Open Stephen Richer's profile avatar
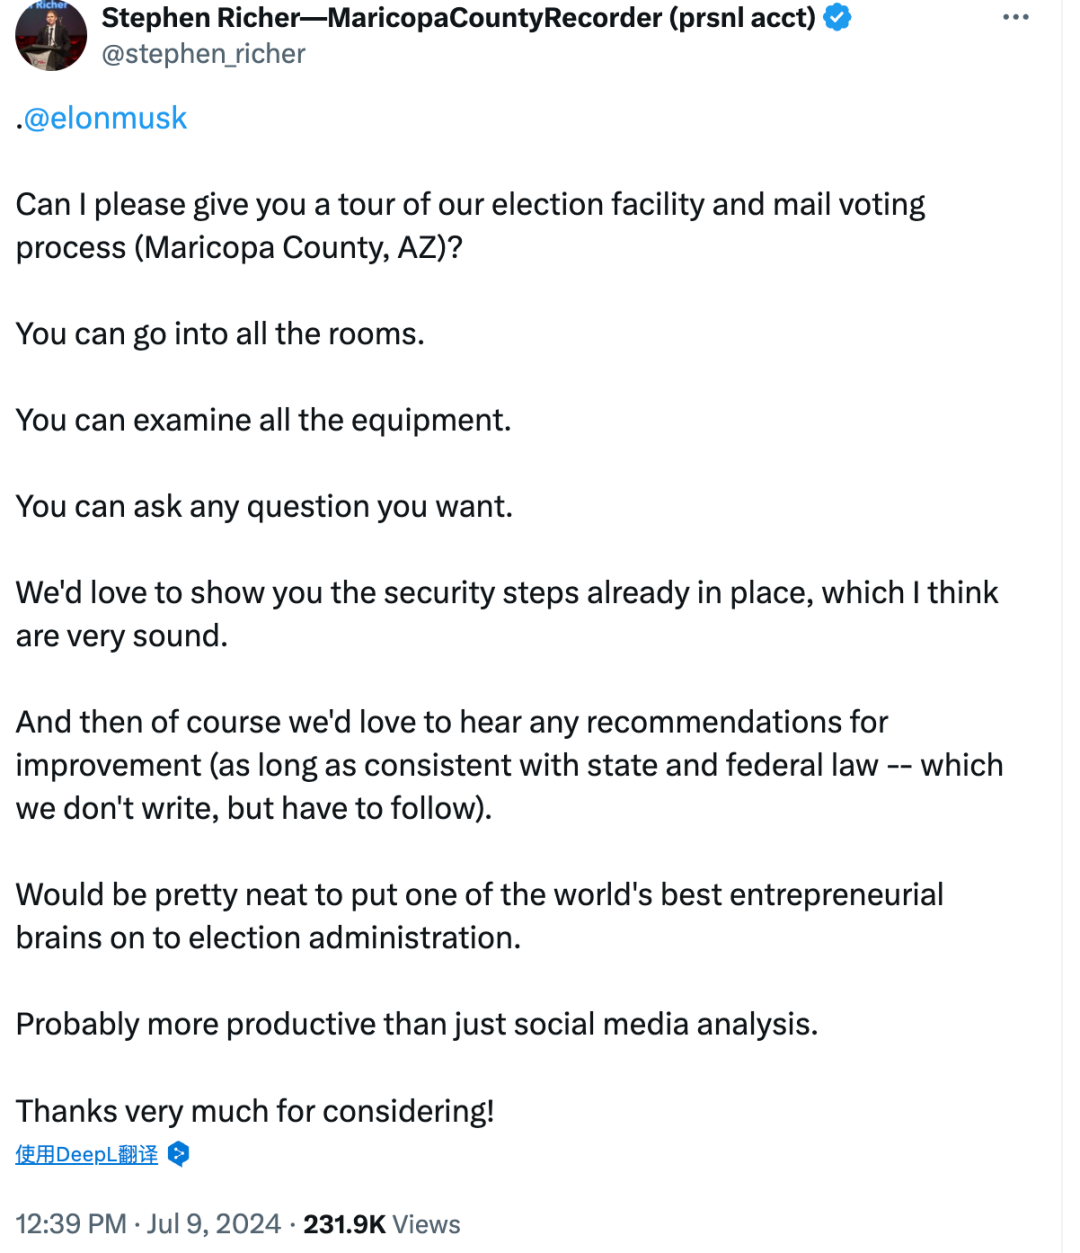This screenshot has width=1080, height=1253. 51,35
